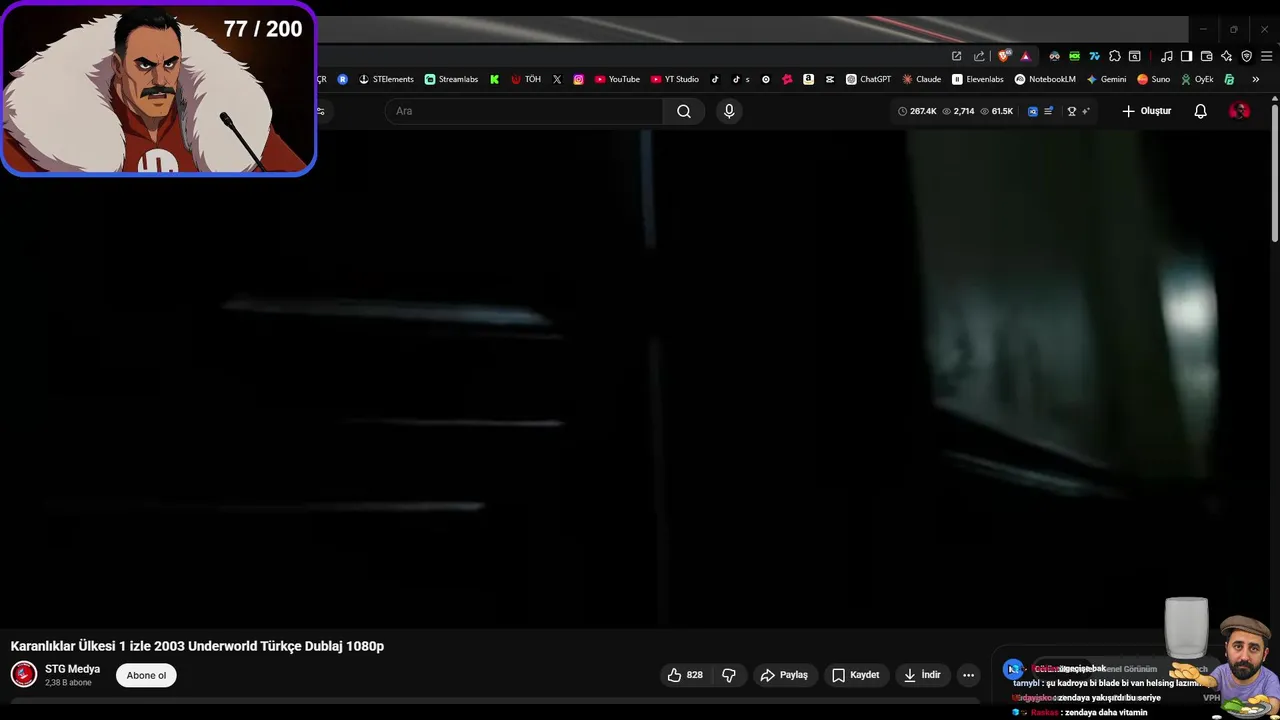This screenshot has width=1280, height=720.
Task: Click the guide menu icon left of search
Action: (x=320, y=111)
